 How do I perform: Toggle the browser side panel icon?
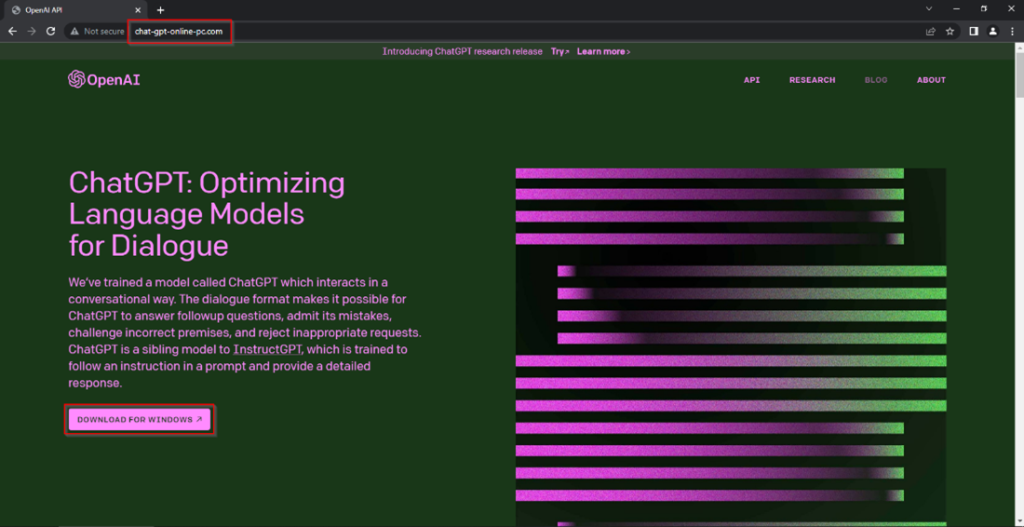[x=974, y=31]
